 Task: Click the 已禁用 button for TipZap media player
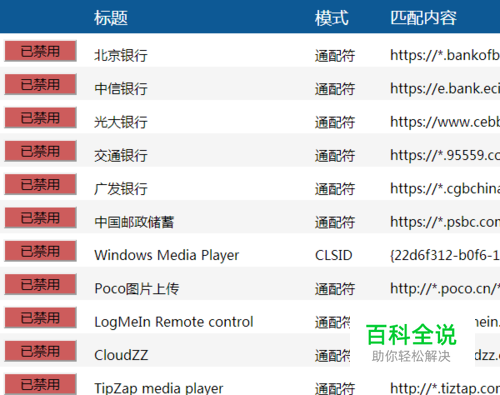click(x=40, y=384)
